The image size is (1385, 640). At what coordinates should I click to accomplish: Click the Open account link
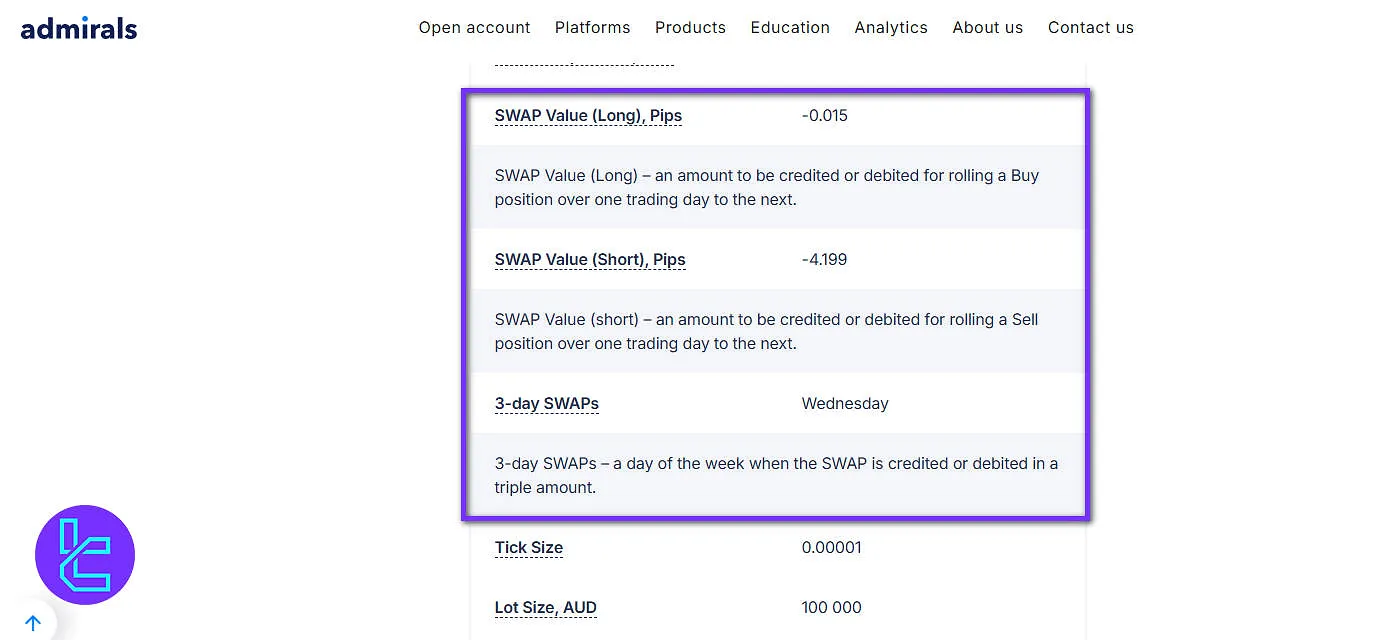(x=474, y=27)
